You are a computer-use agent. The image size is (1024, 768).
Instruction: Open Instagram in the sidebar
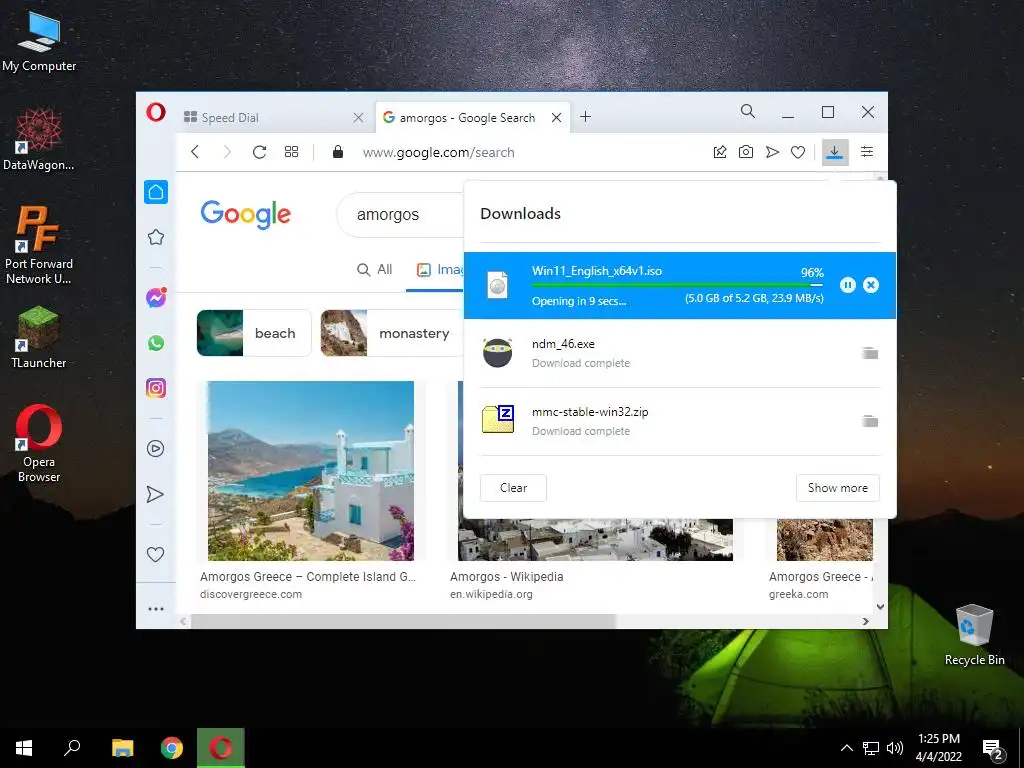[156, 388]
